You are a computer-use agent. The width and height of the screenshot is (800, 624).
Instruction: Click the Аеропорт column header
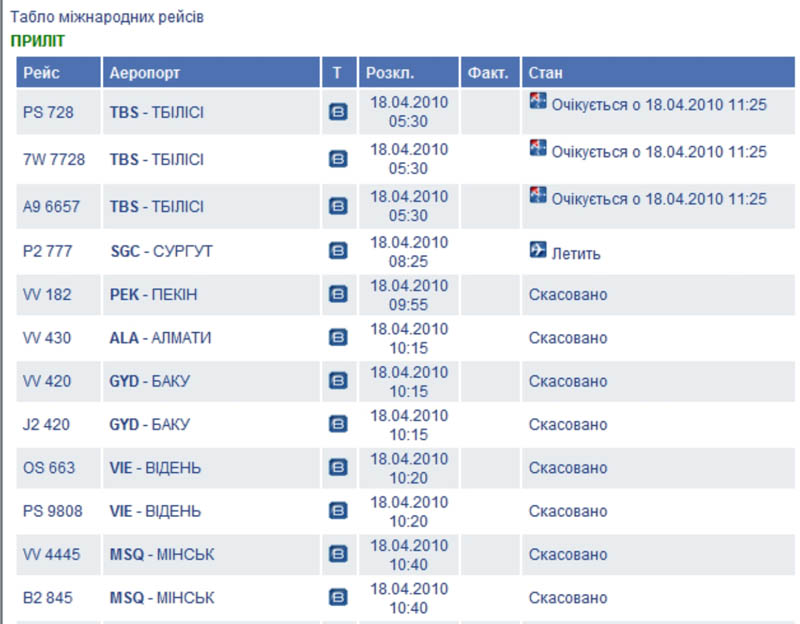click(x=145, y=73)
